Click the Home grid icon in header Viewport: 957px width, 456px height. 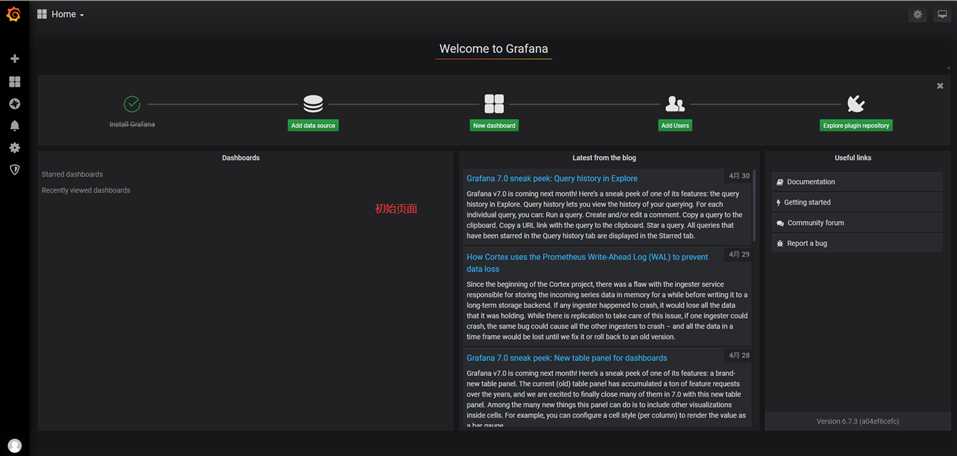click(x=42, y=14)
